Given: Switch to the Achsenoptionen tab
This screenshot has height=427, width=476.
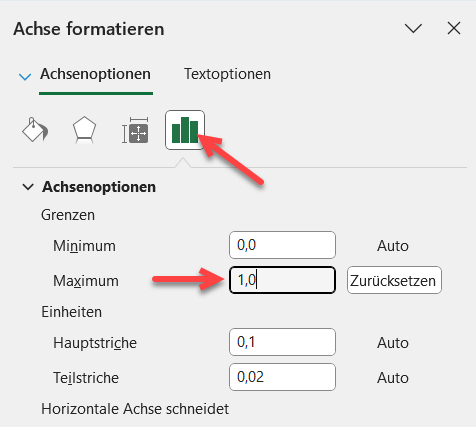Looking at the screenshot, I should pyautogui.click(x=95, y=74).
